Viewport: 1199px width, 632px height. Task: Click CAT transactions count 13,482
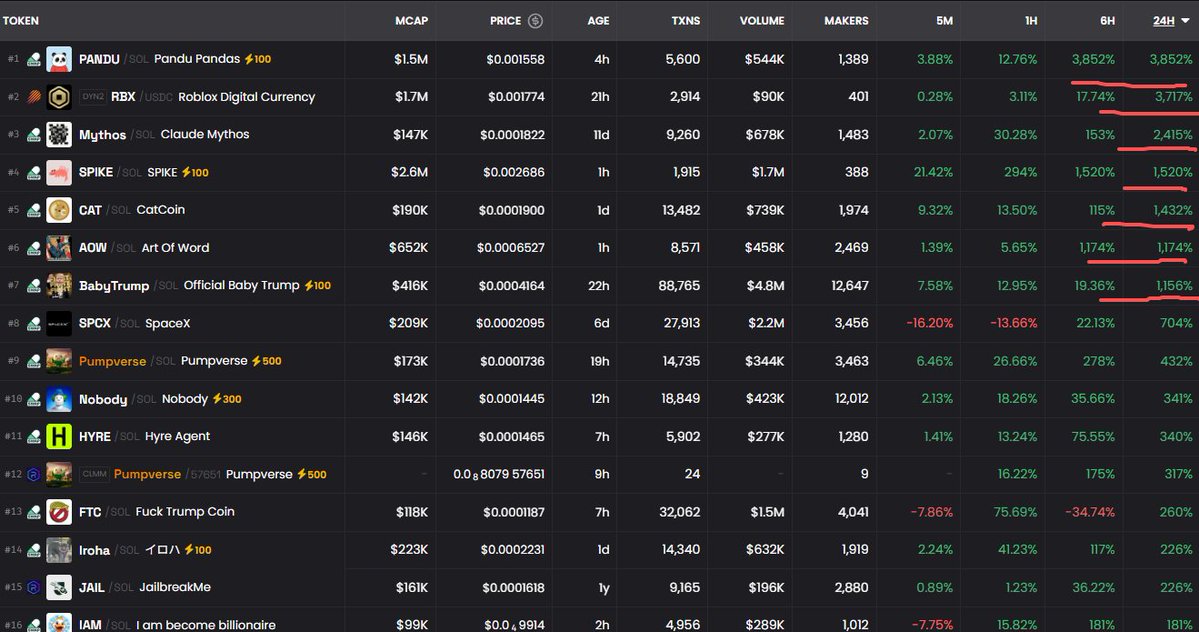pos(679,210)
